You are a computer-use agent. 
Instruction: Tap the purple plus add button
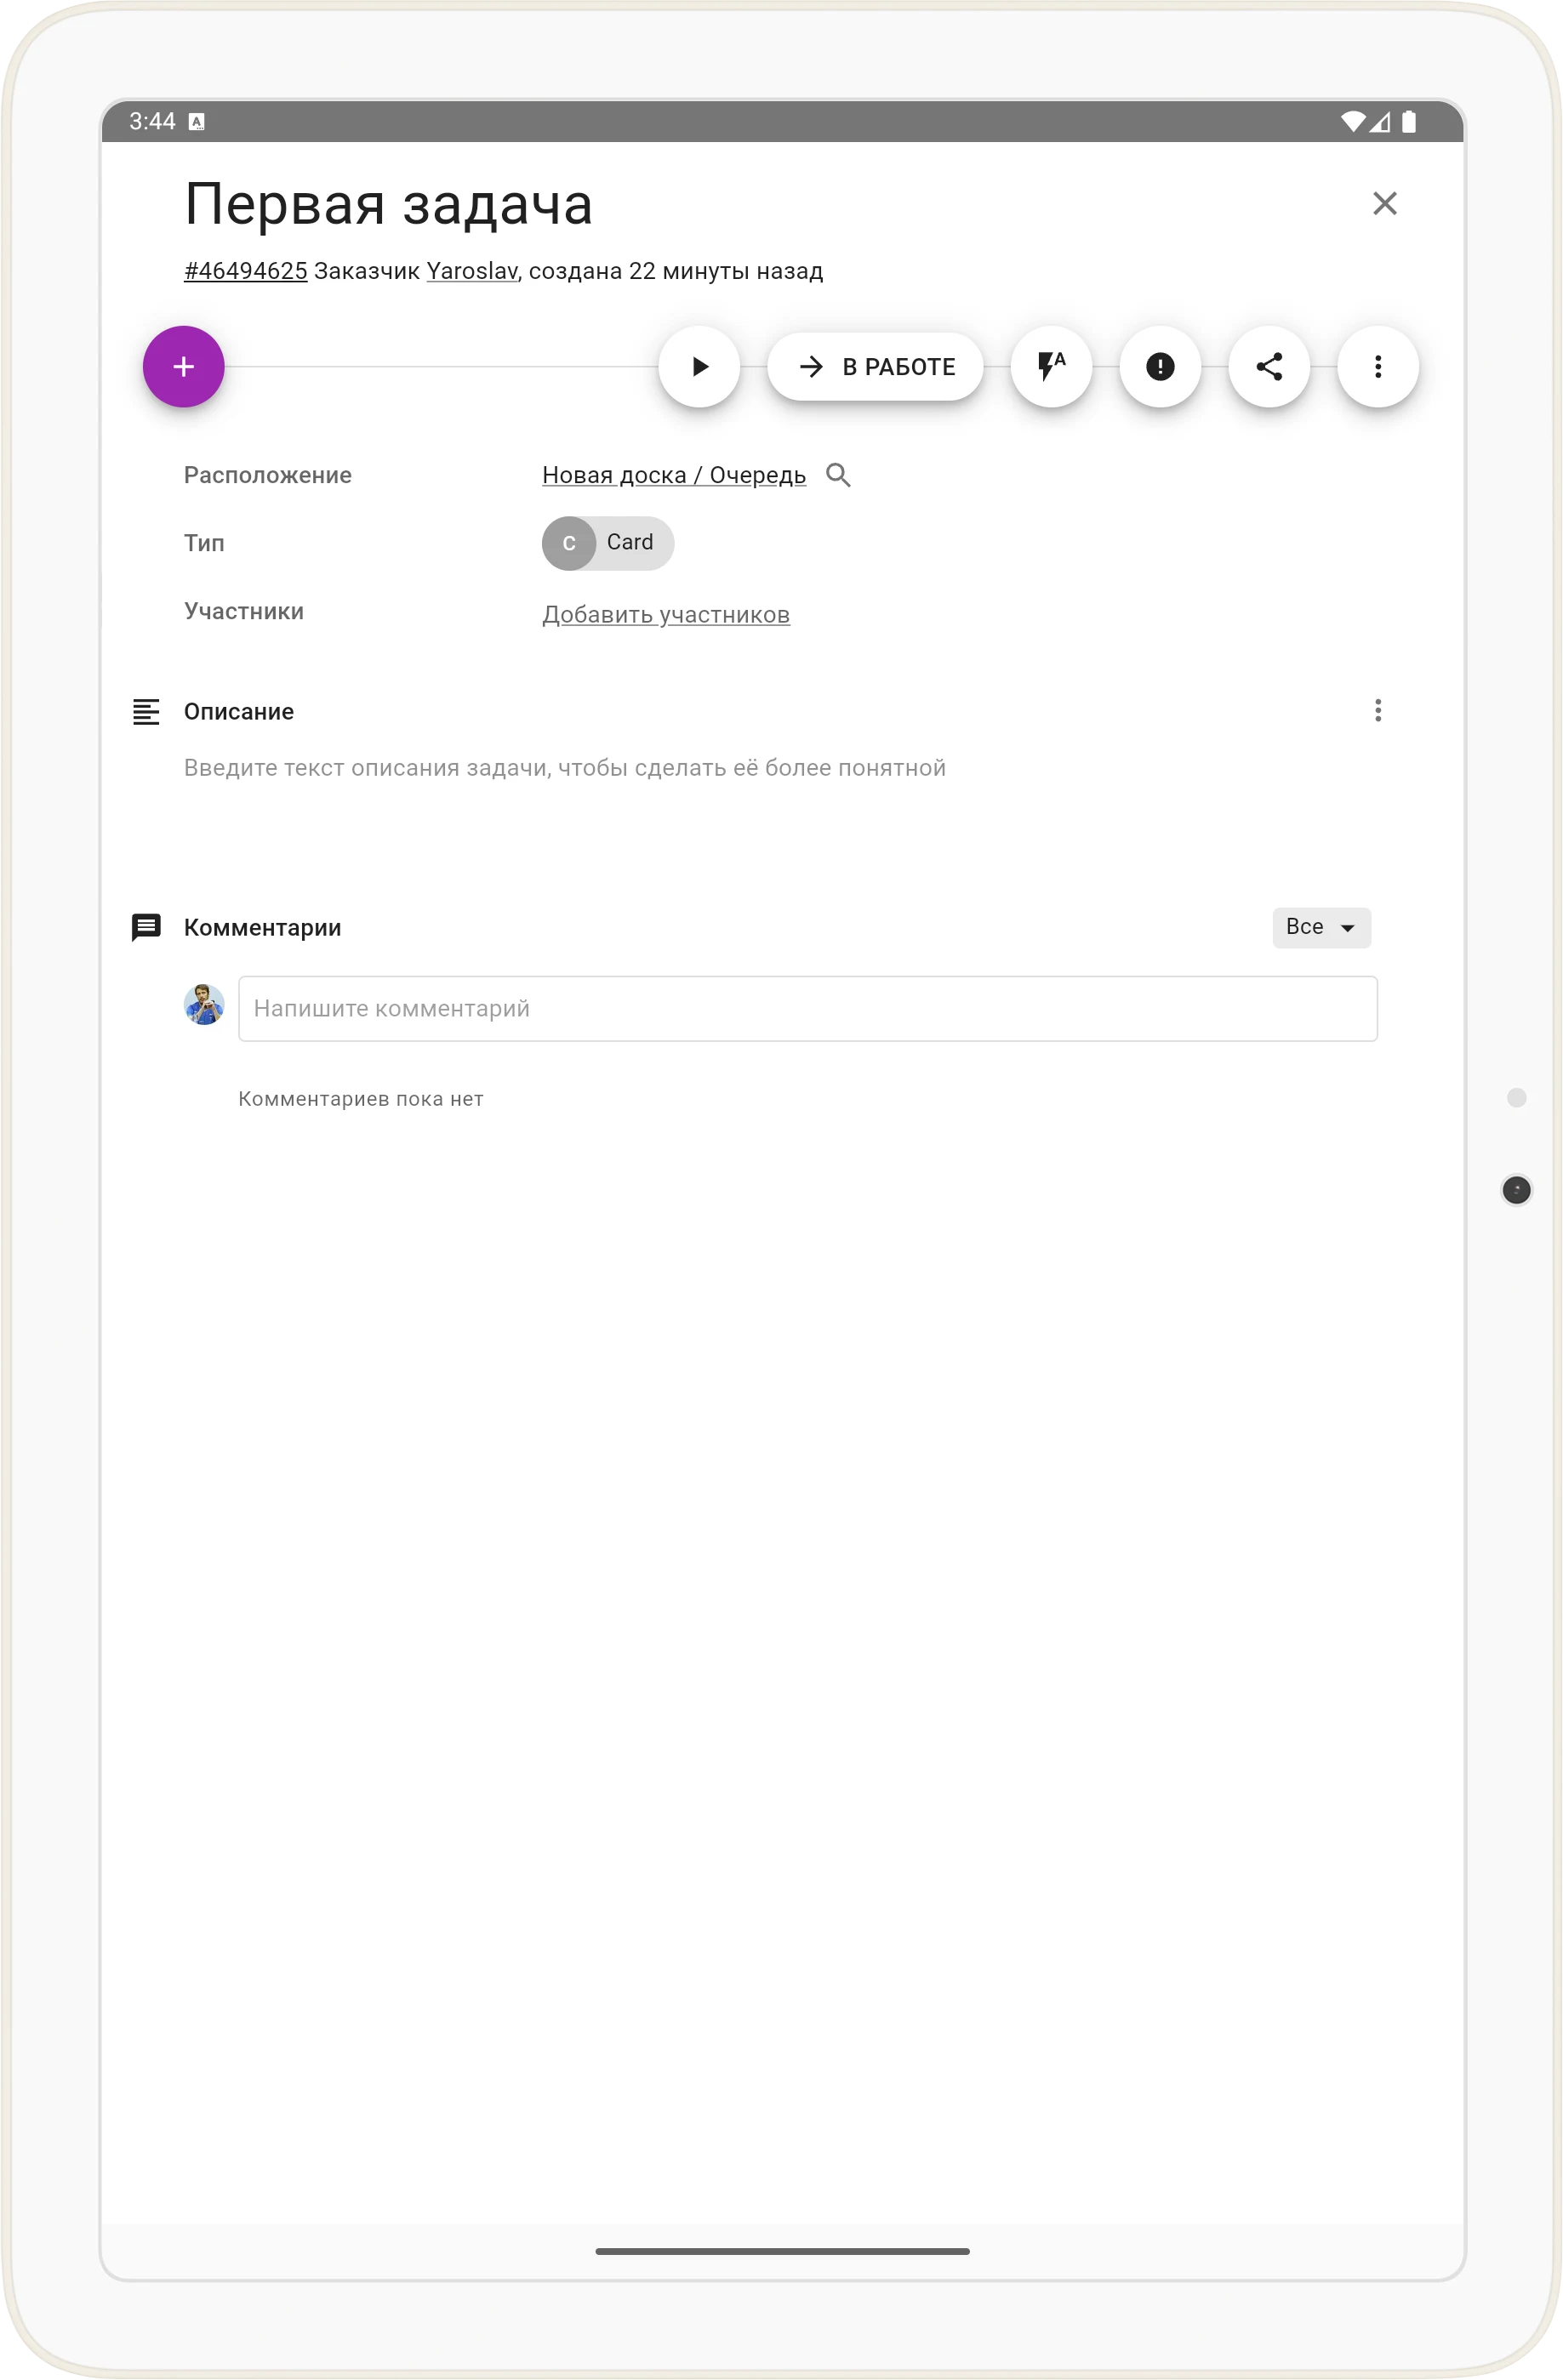coord(183,366)
